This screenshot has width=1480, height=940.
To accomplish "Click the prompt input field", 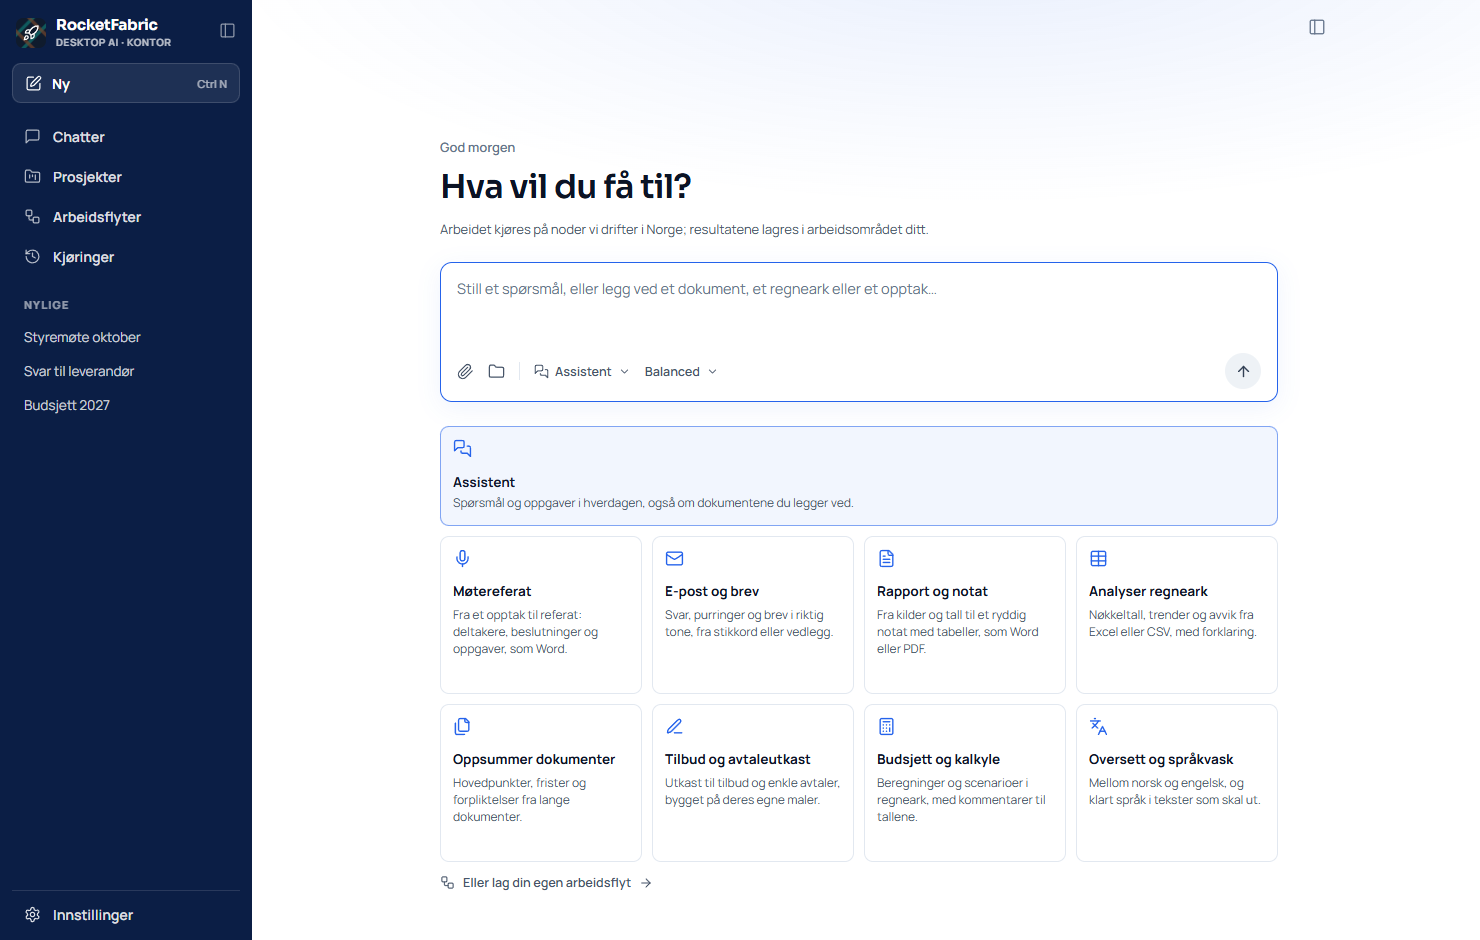I will 858,305.
